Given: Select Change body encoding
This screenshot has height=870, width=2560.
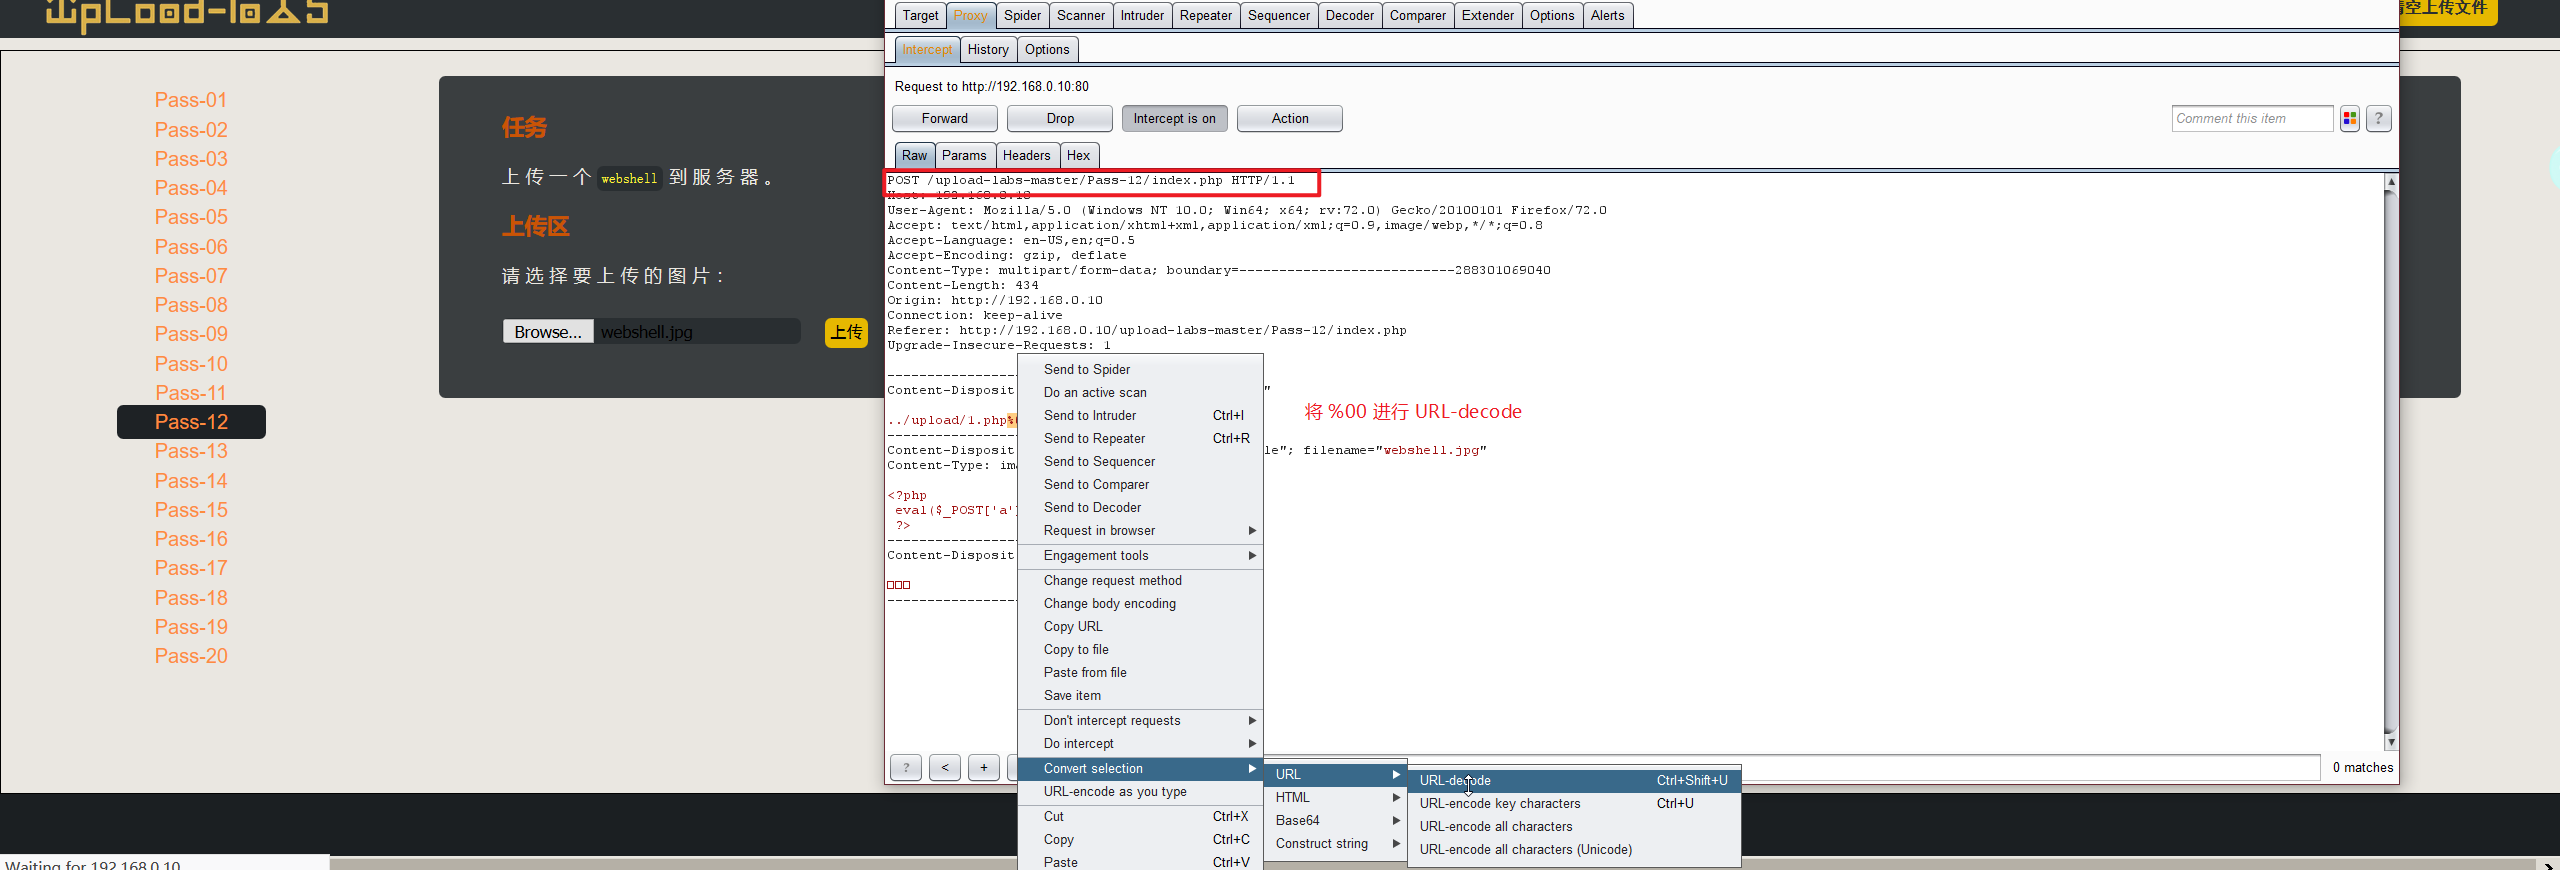Looking at the screenshot, I should [x=1140, y=604].
